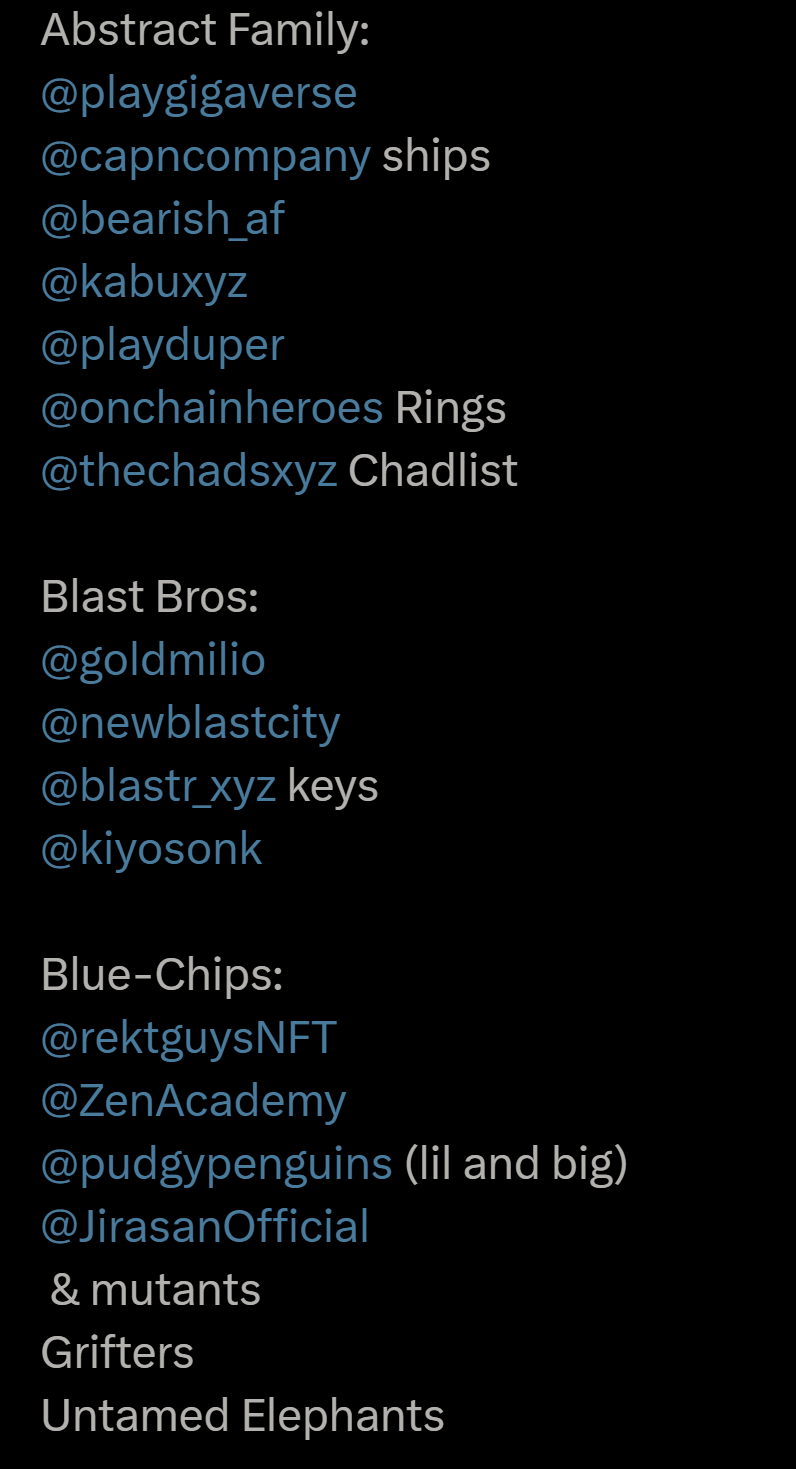Open the @kiyosonk profile
The height and width of the screenshot is (1469, 796).
[151, 849]
